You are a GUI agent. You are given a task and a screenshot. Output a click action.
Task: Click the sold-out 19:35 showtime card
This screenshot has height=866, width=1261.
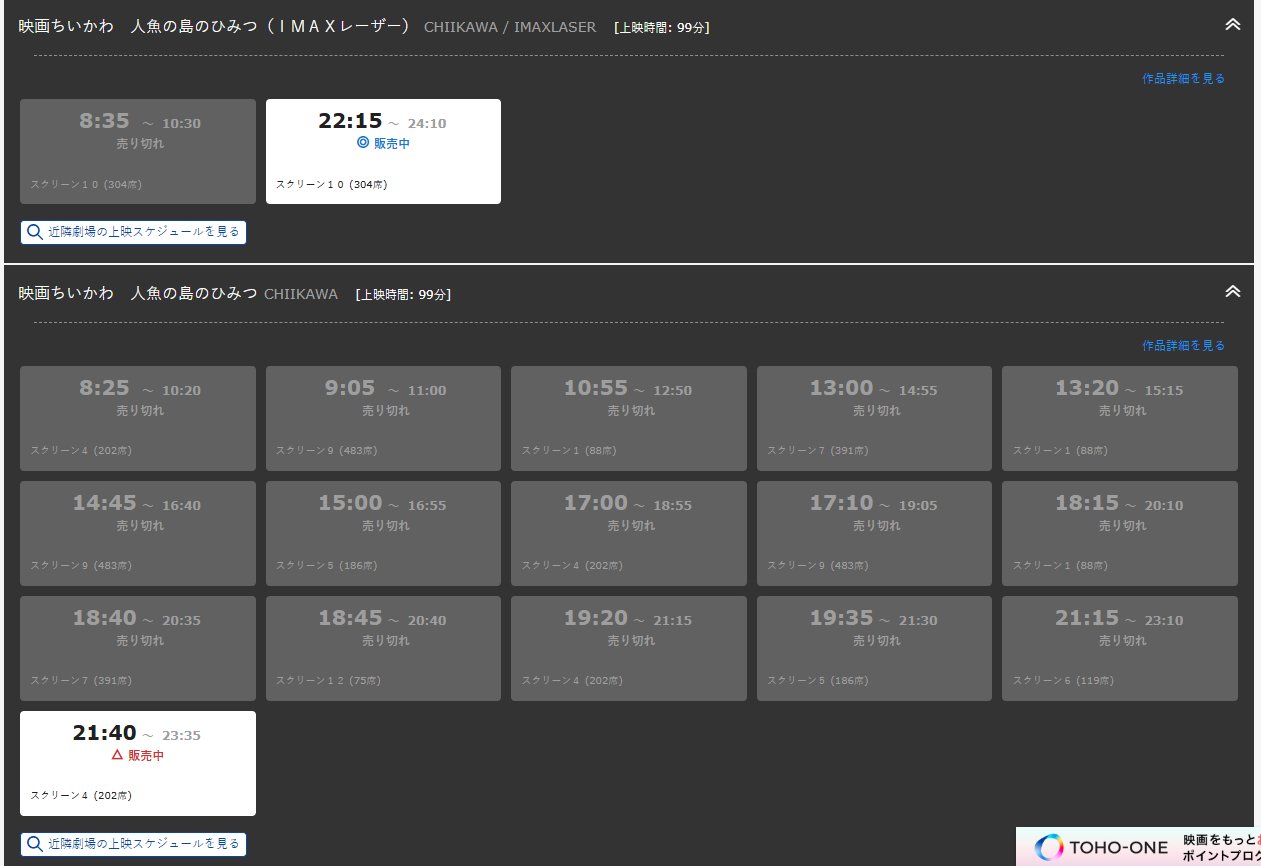click(874, 648)
